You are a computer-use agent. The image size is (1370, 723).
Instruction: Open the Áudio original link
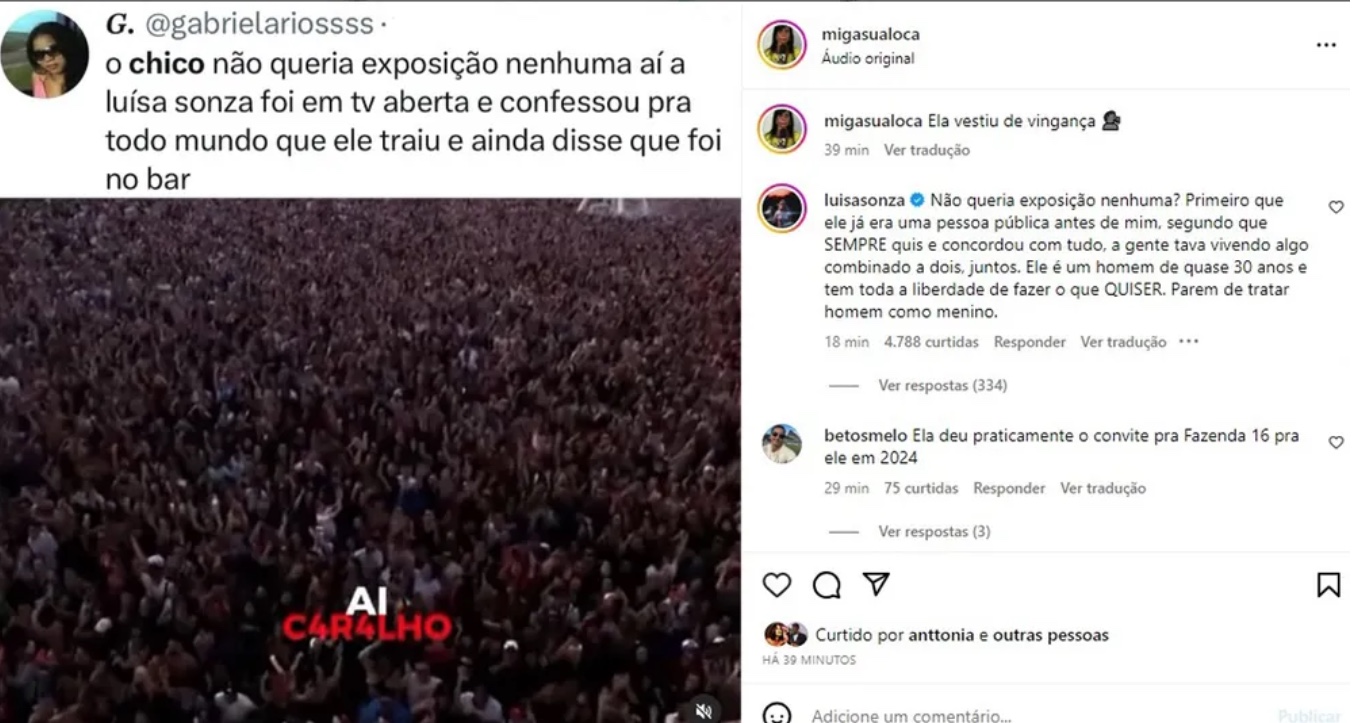coord(868,58)
